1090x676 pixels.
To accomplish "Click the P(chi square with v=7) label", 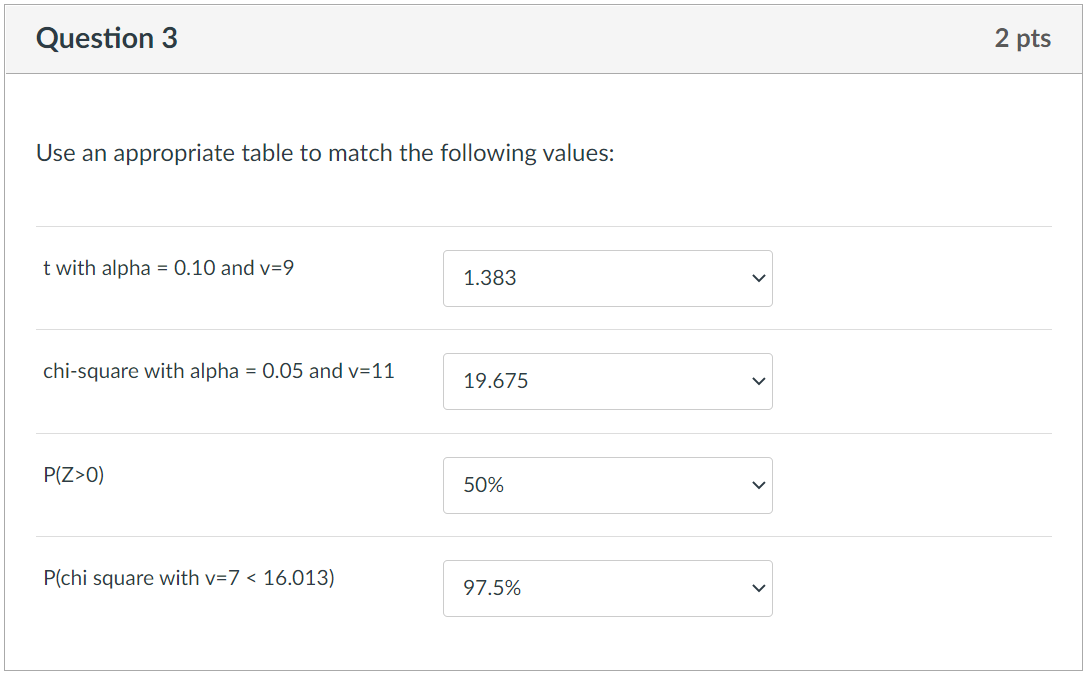I will pos(189,578).
